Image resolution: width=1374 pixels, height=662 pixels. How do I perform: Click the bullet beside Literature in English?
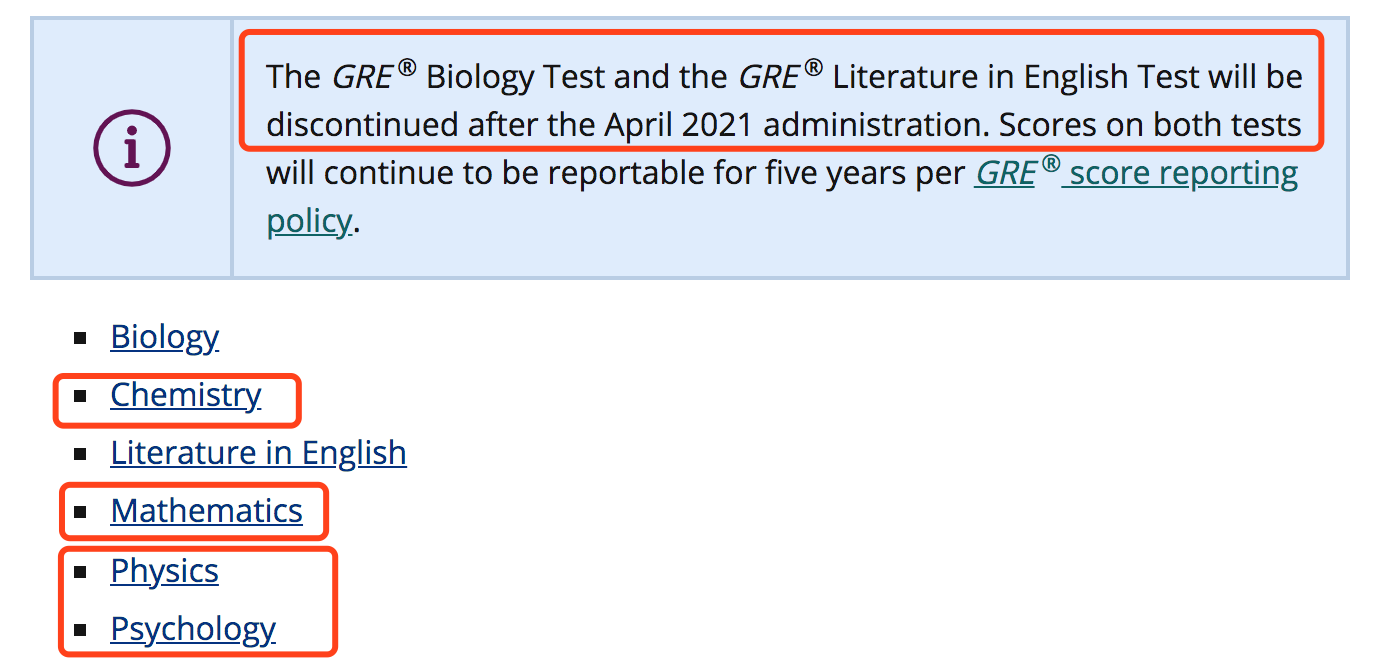[x=81, y=454]
